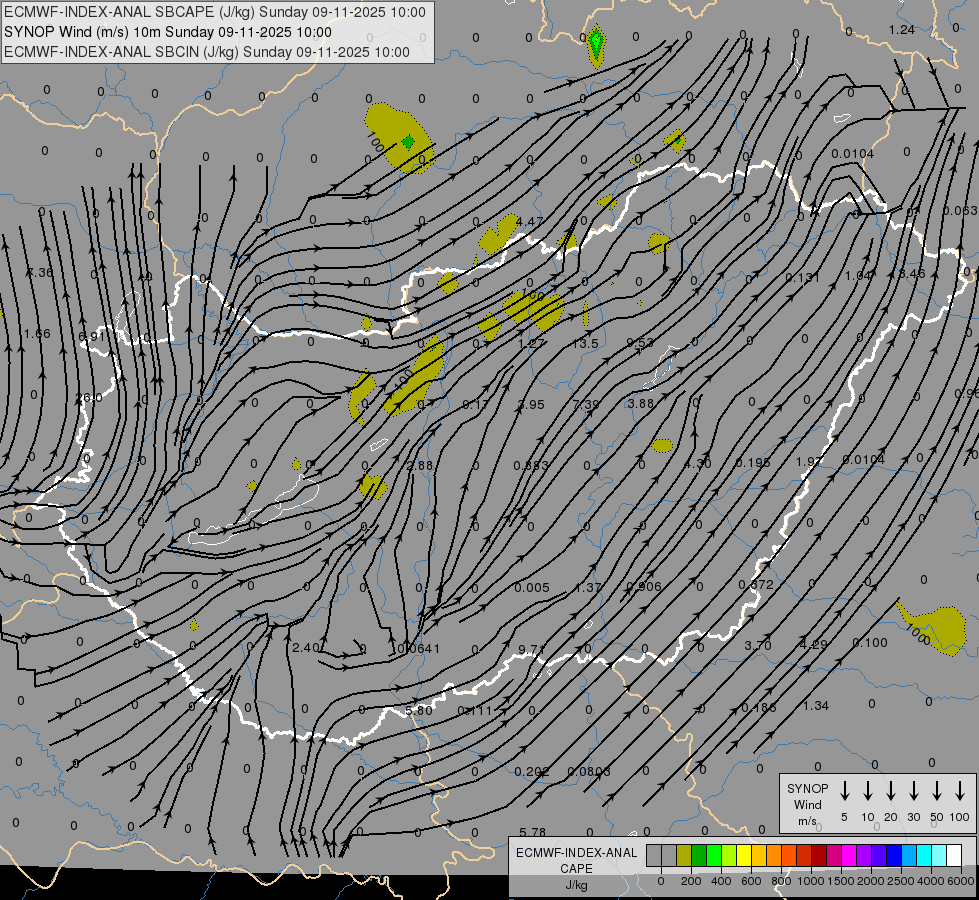This screenshot has height=900, width=979.
Task: Click the 26.0 value on map
Action: point(89,398)
